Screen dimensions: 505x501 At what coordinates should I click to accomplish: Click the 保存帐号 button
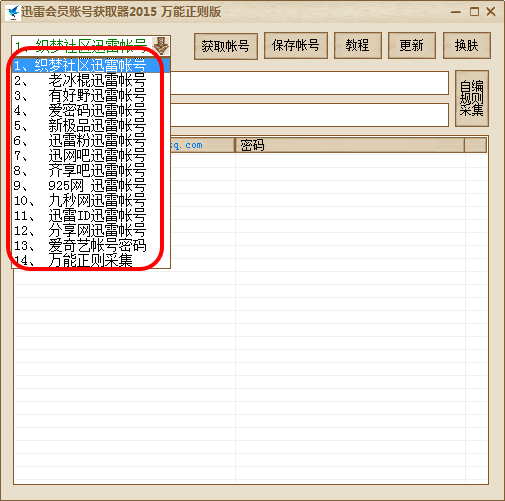point(296,45)
